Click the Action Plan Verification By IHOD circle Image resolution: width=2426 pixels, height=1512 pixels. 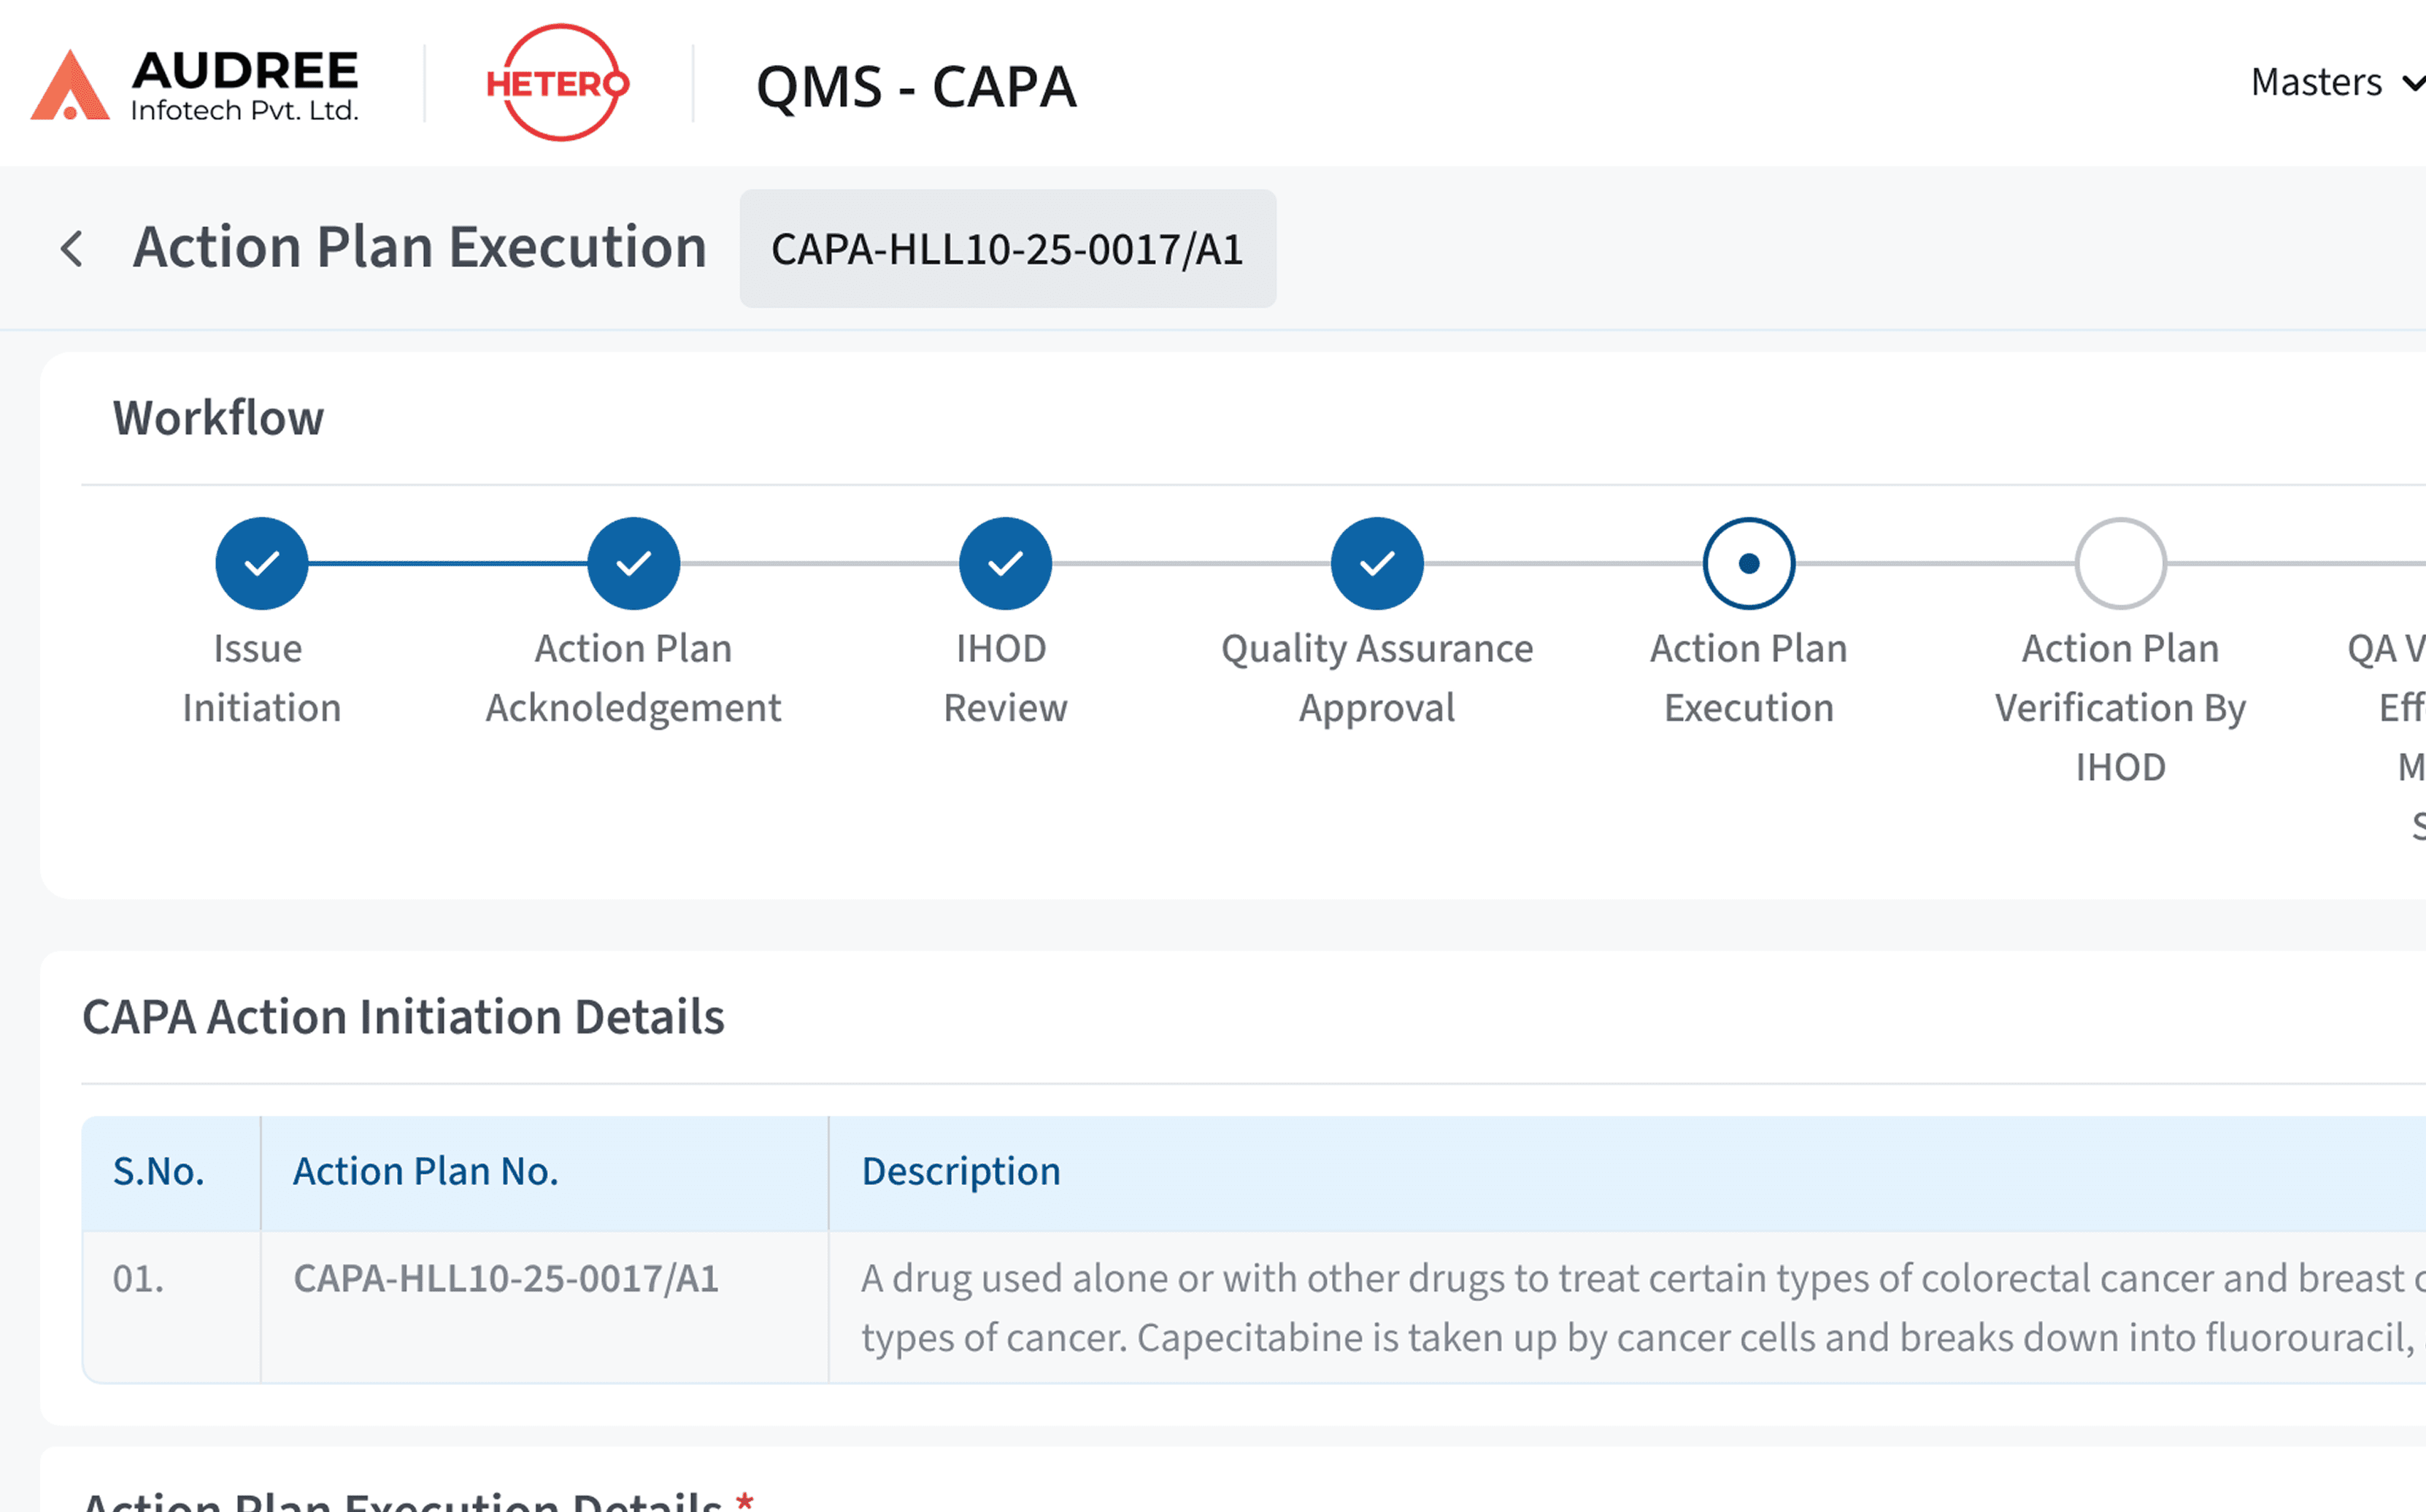pyautogui.click(x=2120, y=562)
